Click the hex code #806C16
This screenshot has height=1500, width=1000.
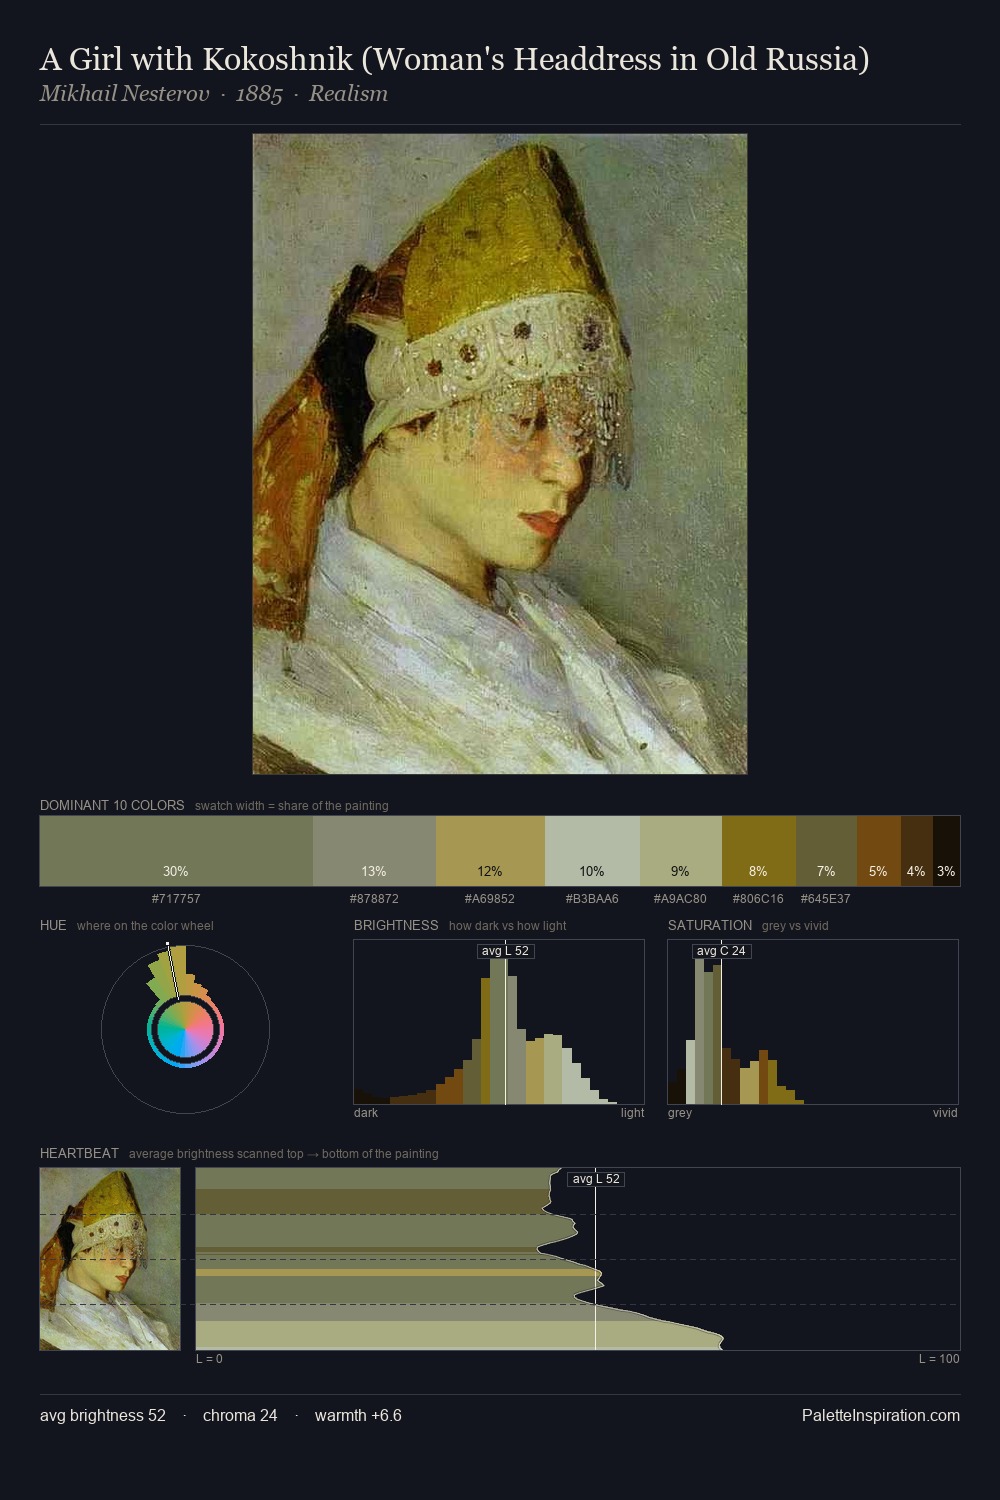point(758,899)
